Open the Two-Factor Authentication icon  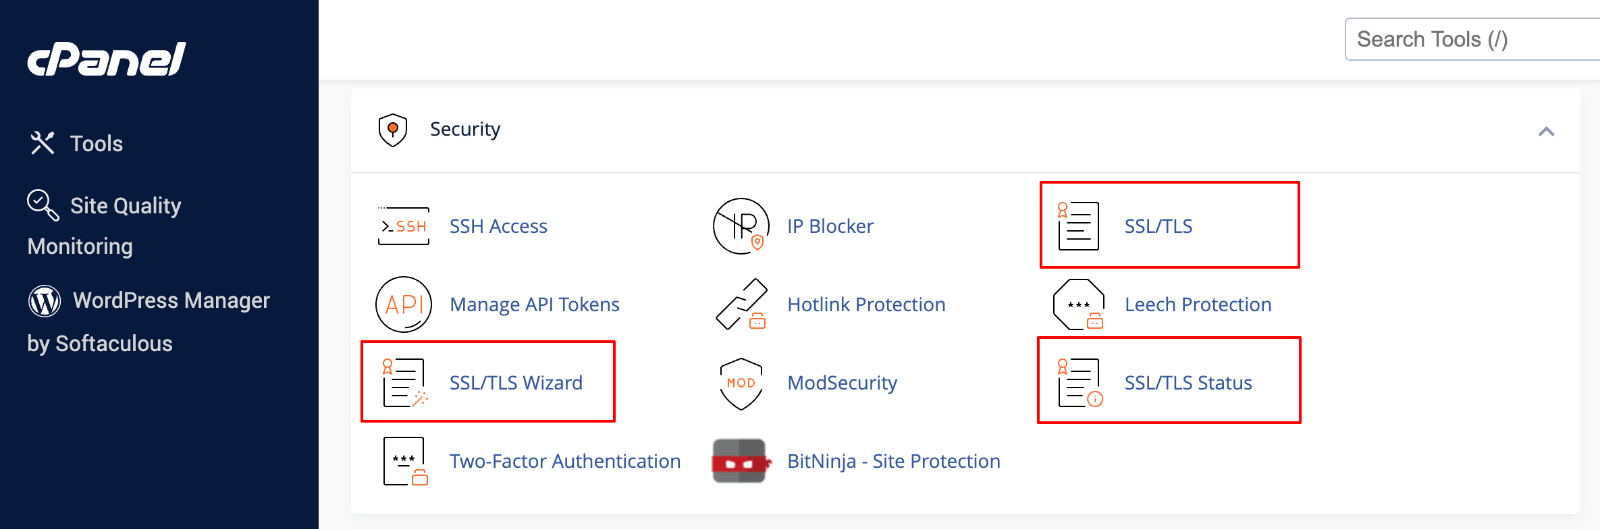(404, 461)
